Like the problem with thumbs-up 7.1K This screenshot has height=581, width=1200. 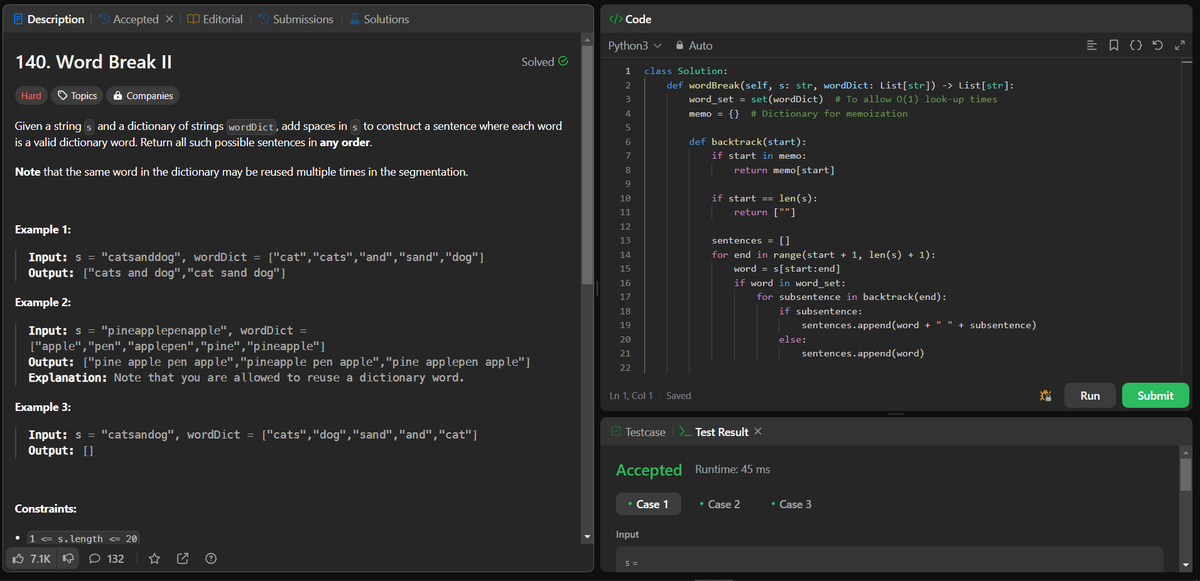coord(32,558)
